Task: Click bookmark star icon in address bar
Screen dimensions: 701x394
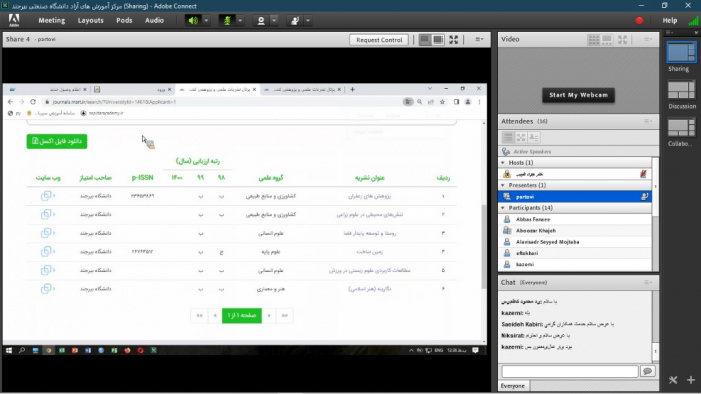Action: pos(442,102)
